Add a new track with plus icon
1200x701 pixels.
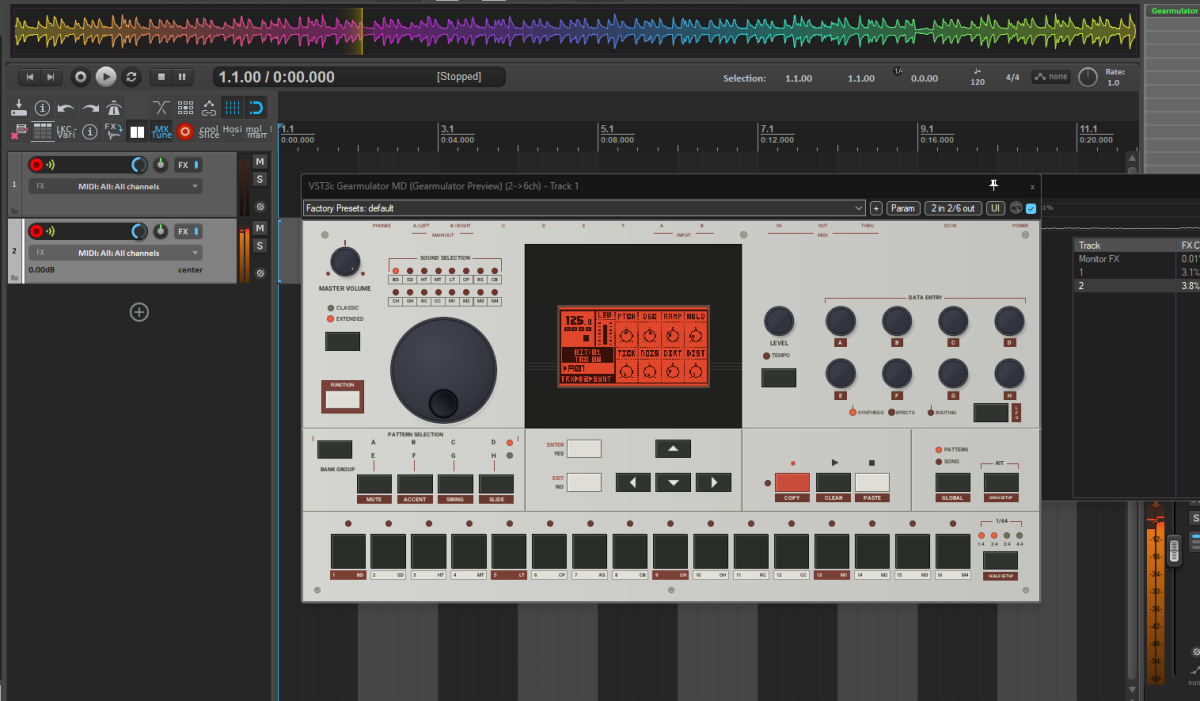(x=139, y=312)
